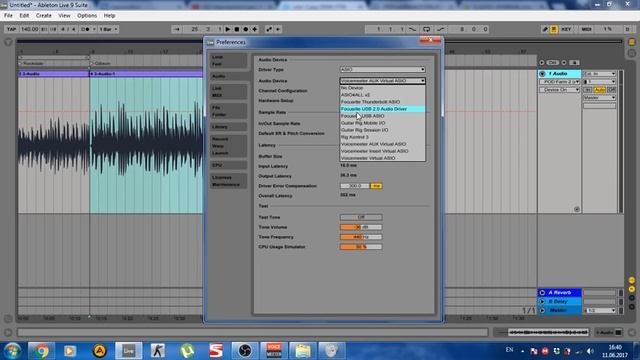
Task: Click the Arrangement Record button
Action: (x=246, y=29)
